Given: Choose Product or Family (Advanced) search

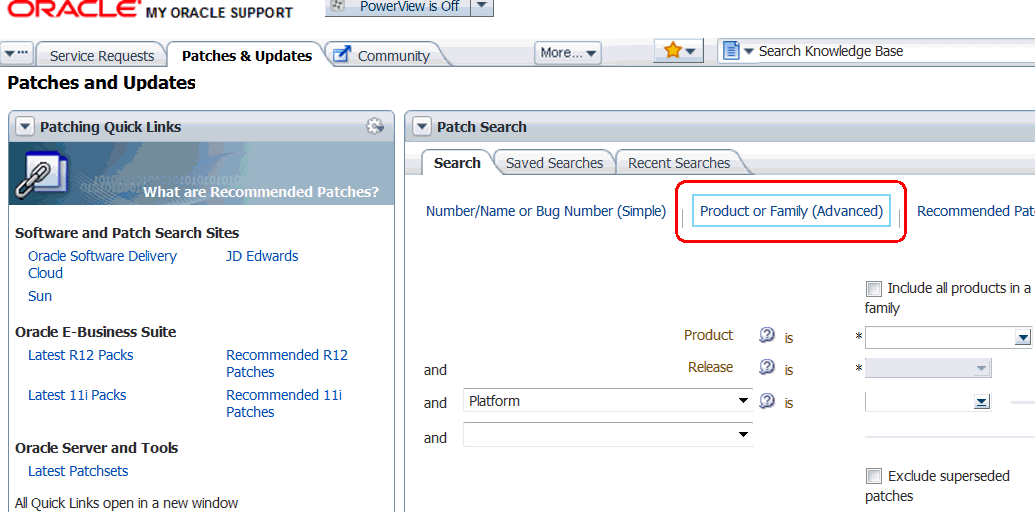Looking at the screenshot, I should point(791,210).
